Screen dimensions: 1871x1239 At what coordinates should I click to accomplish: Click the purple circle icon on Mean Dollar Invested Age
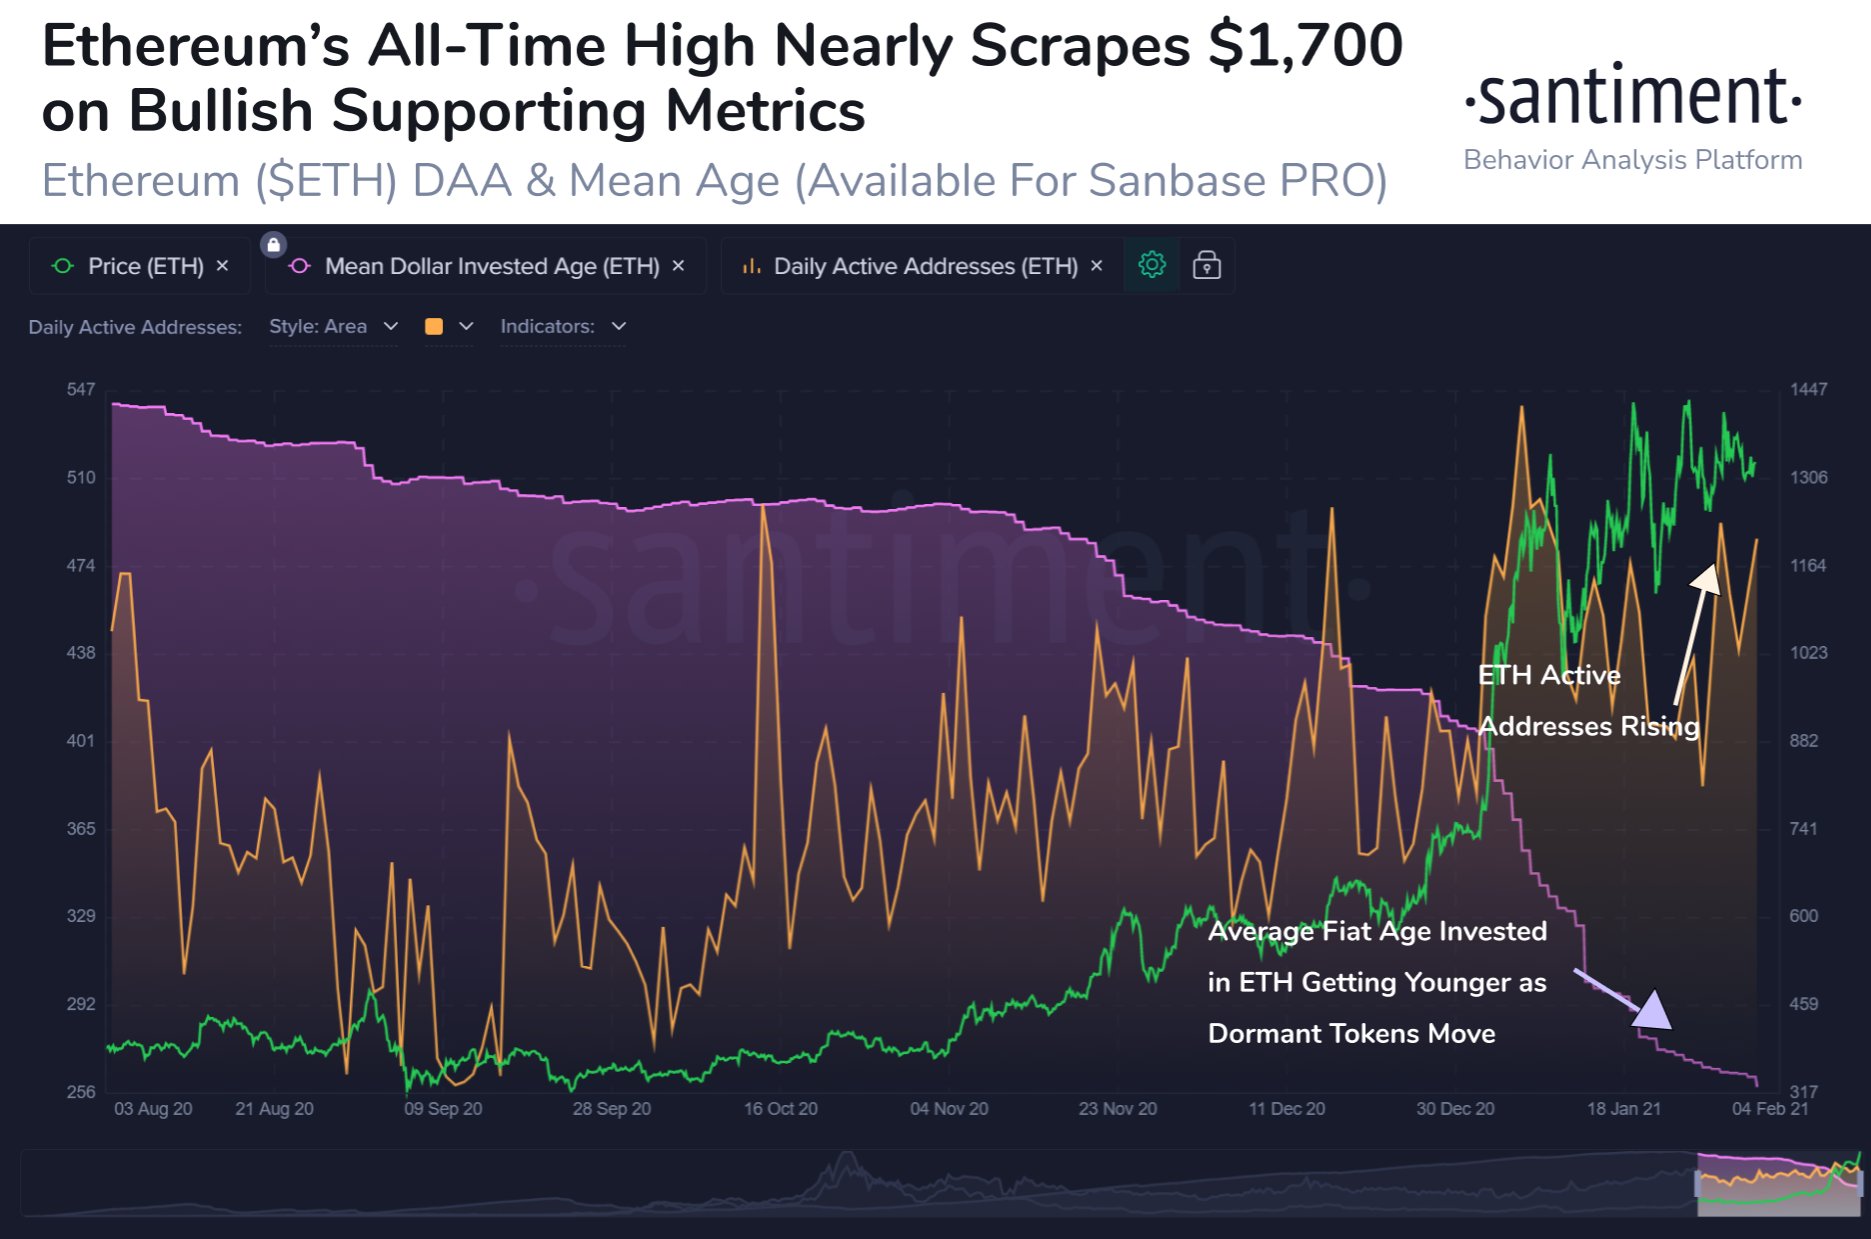(x=300, y=266)
